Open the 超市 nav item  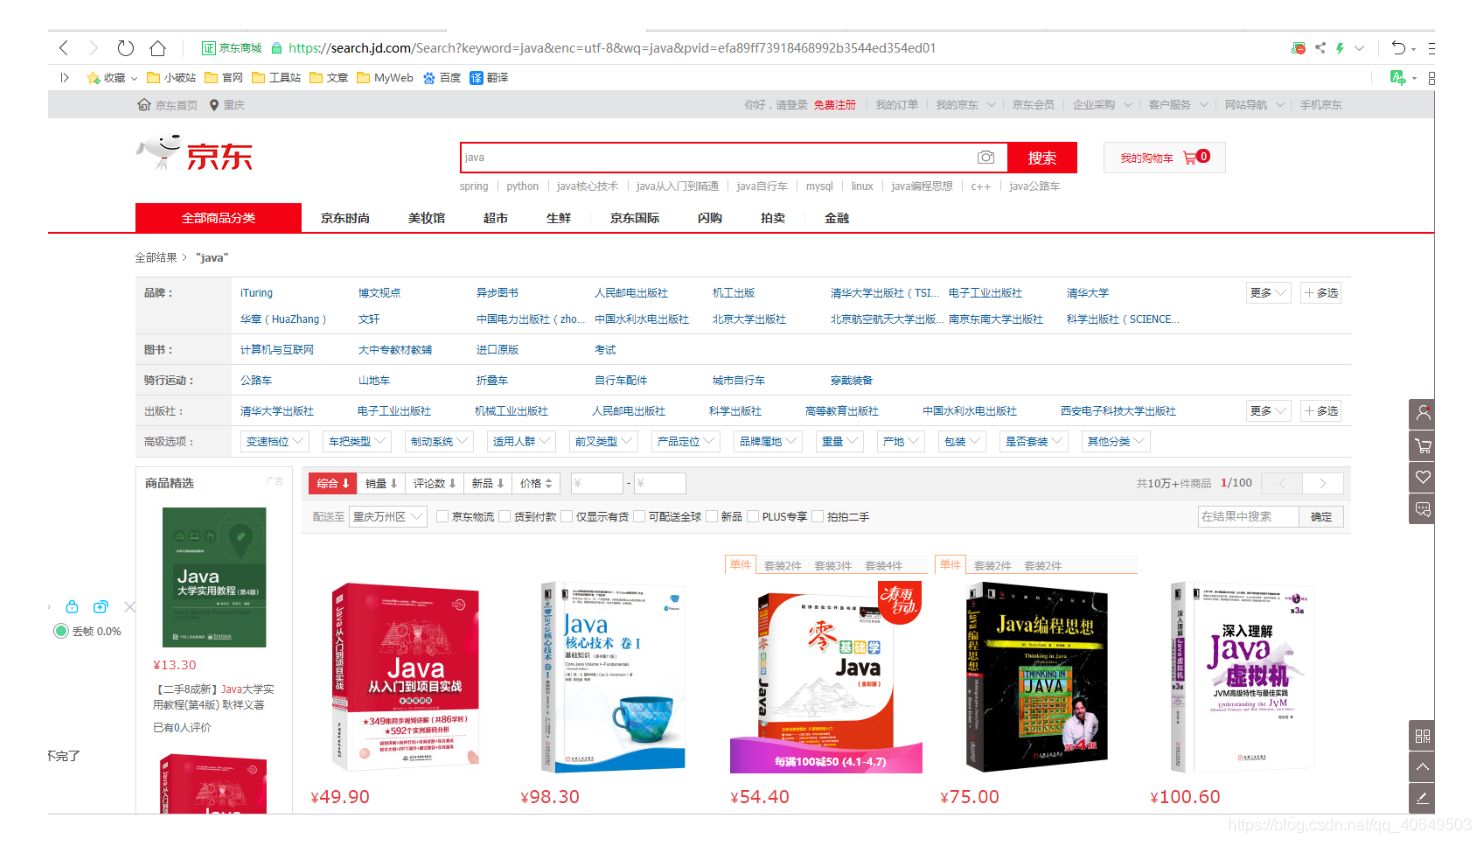click(x=495, y=218)
